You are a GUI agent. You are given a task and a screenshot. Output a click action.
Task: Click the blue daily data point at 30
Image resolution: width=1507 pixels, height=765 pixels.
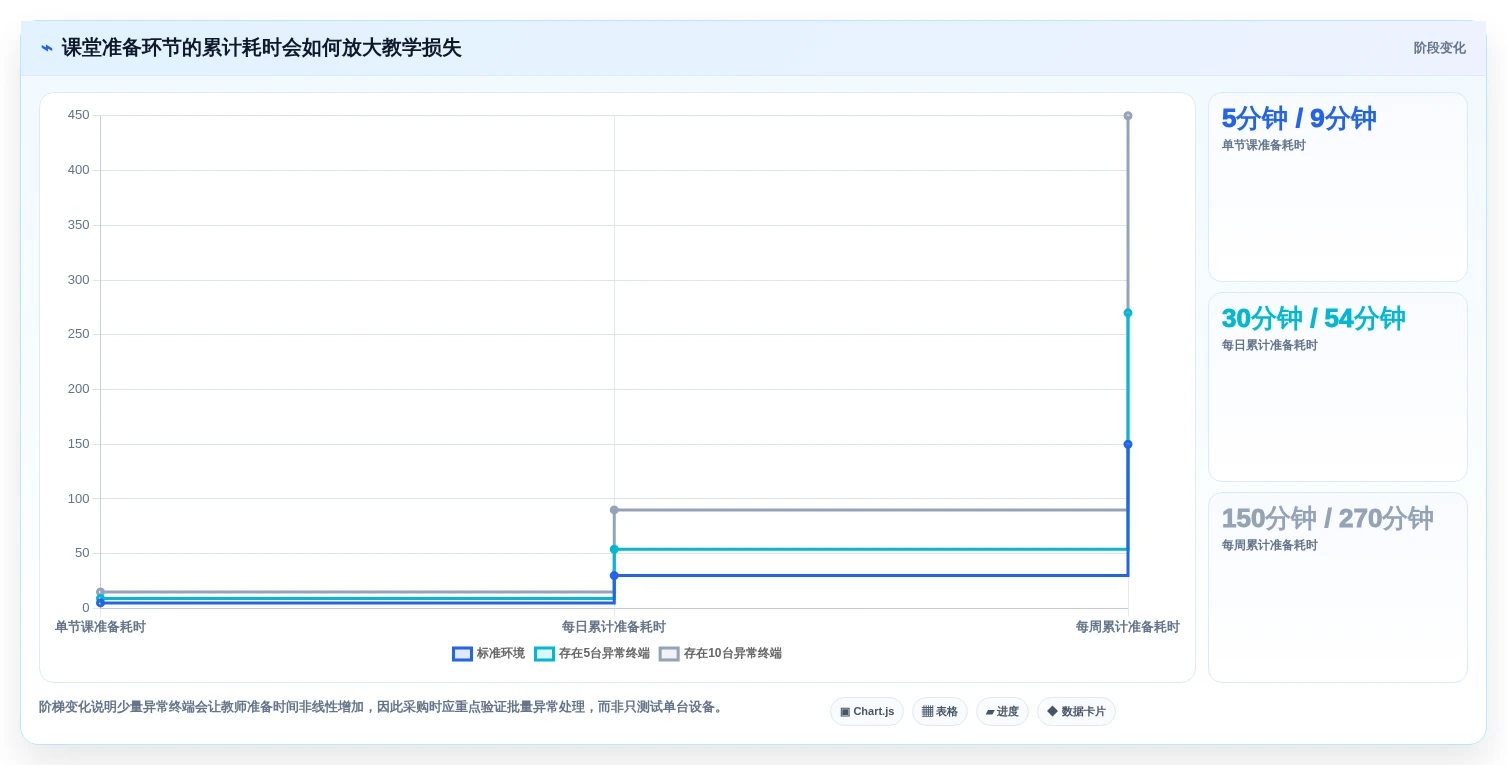coord(614,575)
